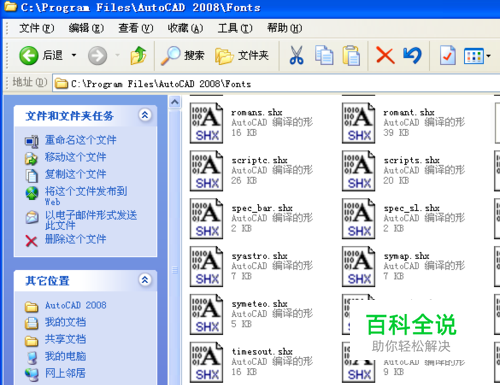The height and width of the screenshot is (385, 500).
Task: Click the globe icon beside 将这个文件发布到 Web
Action: pos(32,193)
